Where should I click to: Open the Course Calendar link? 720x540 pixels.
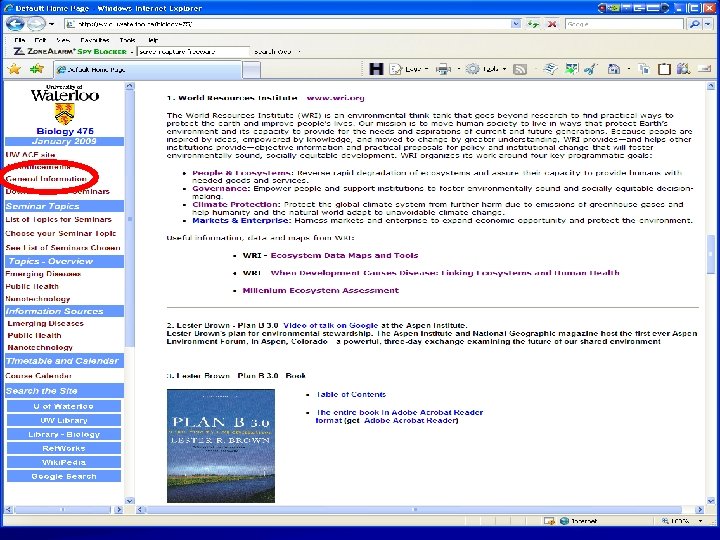coord(39,376)
